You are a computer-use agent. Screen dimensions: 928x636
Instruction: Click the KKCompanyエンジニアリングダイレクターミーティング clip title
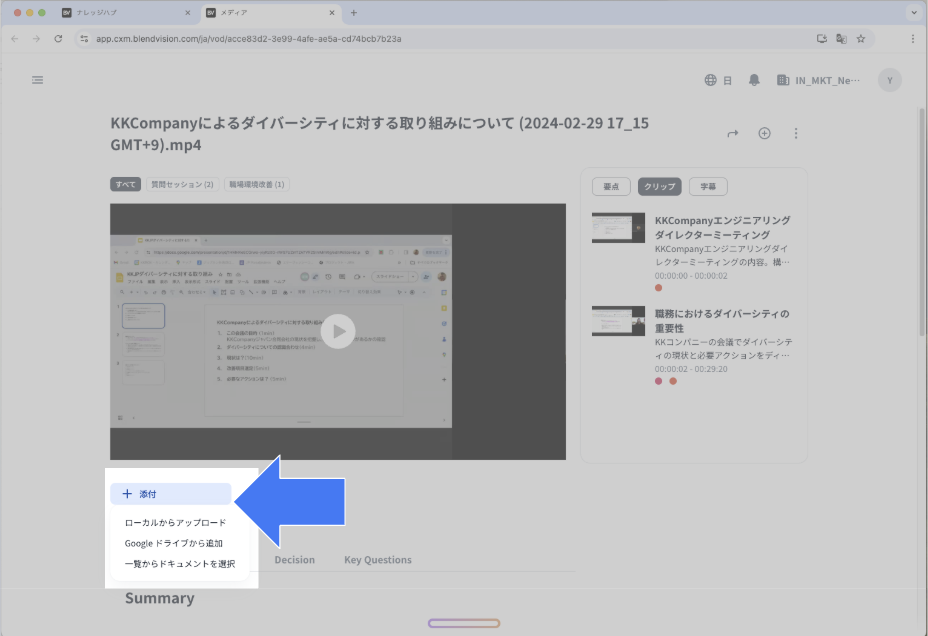pyautogui.click(x=723, y=228)
